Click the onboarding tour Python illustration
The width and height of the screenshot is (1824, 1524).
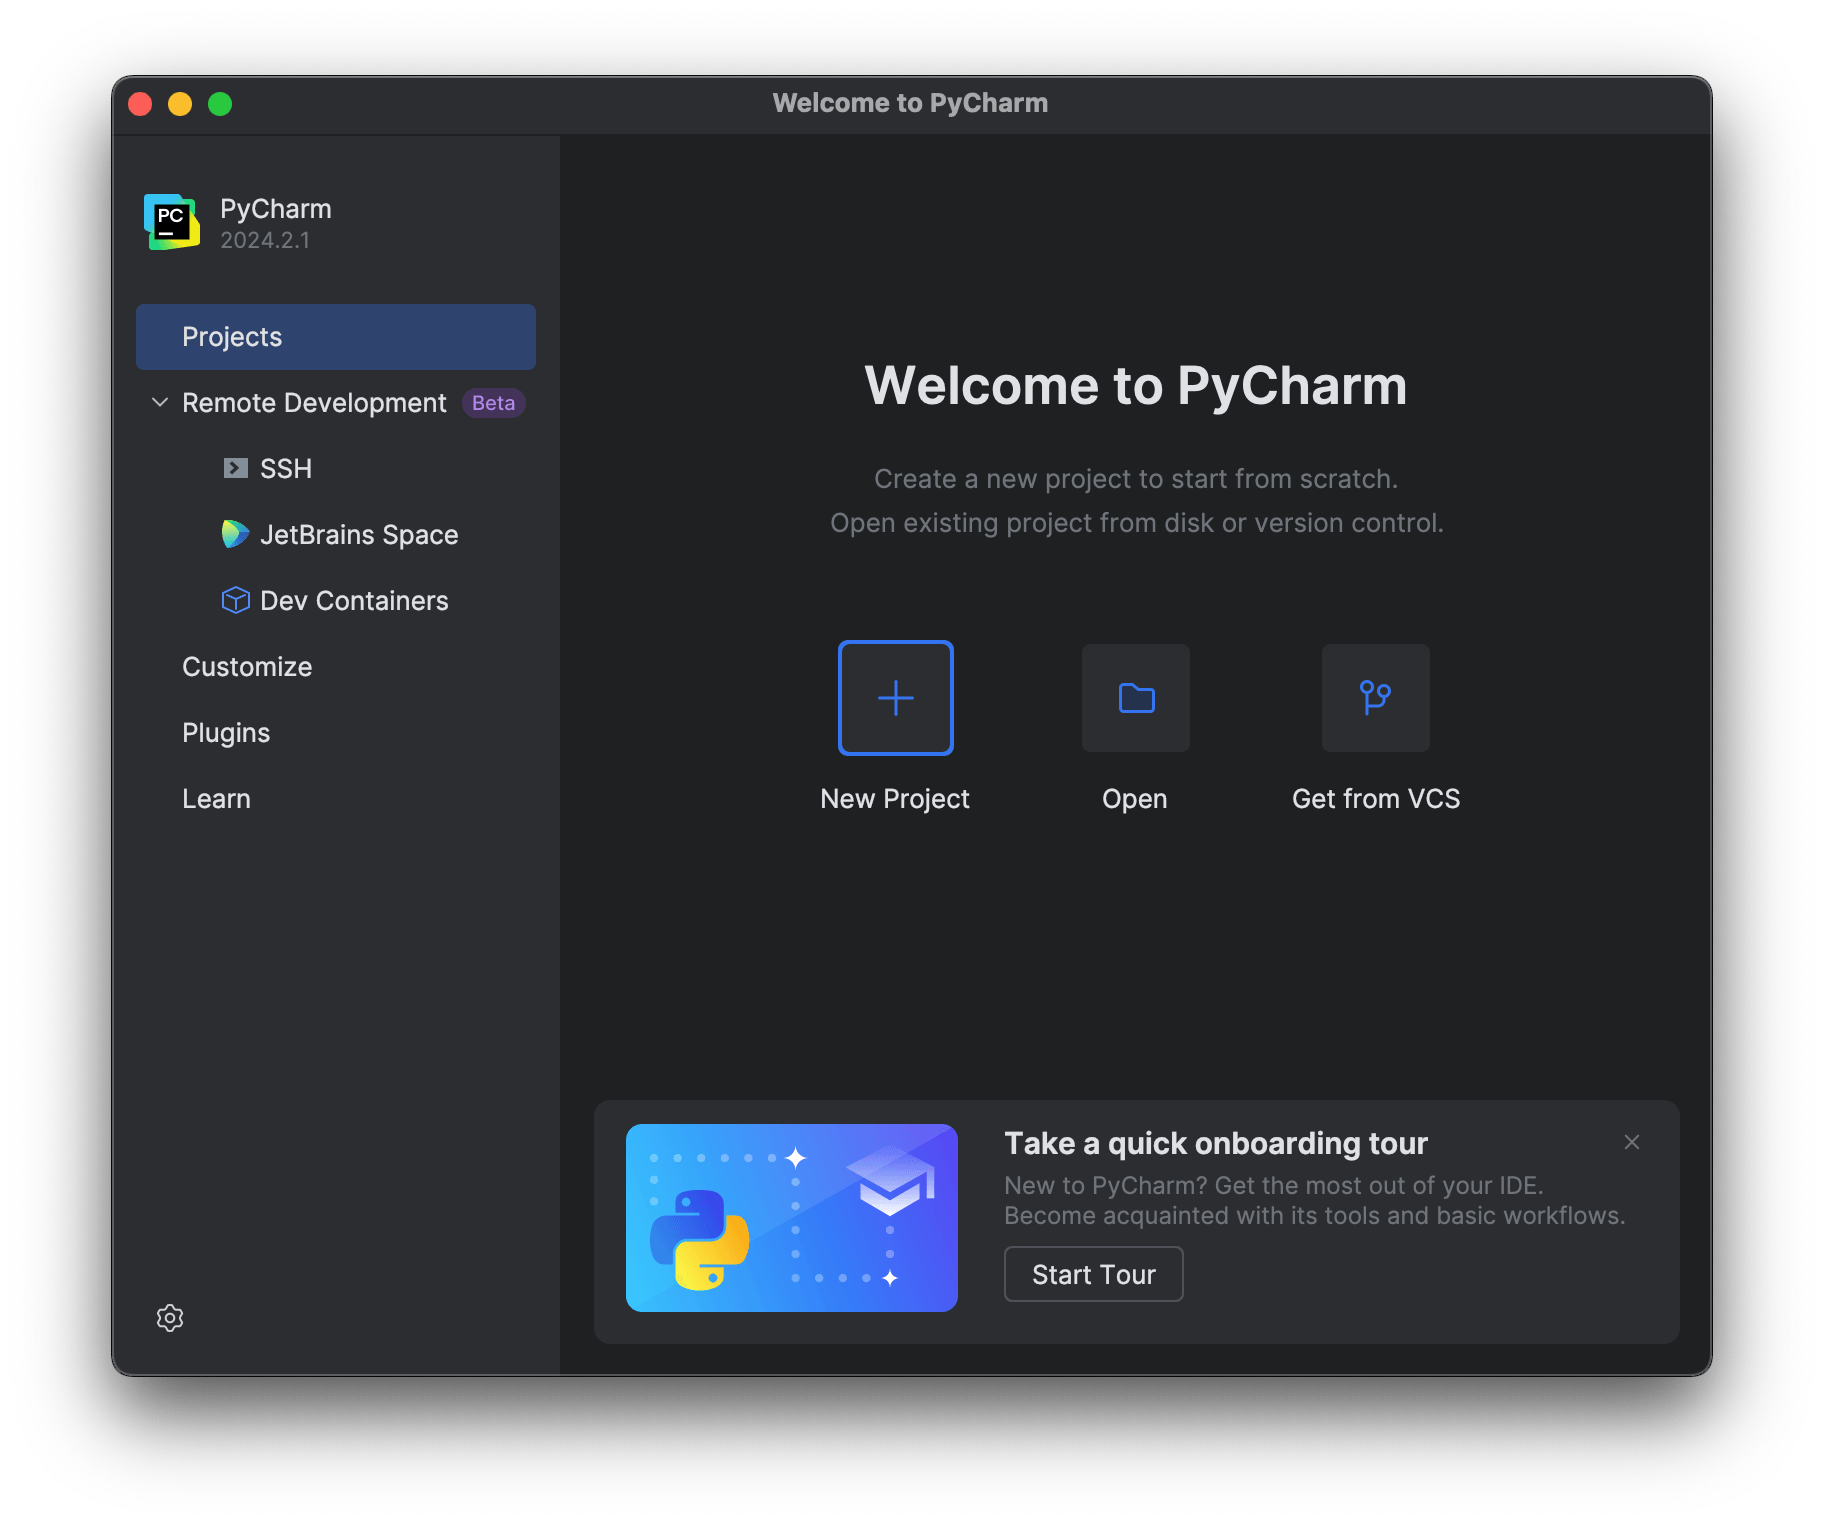click(790, 1218)
